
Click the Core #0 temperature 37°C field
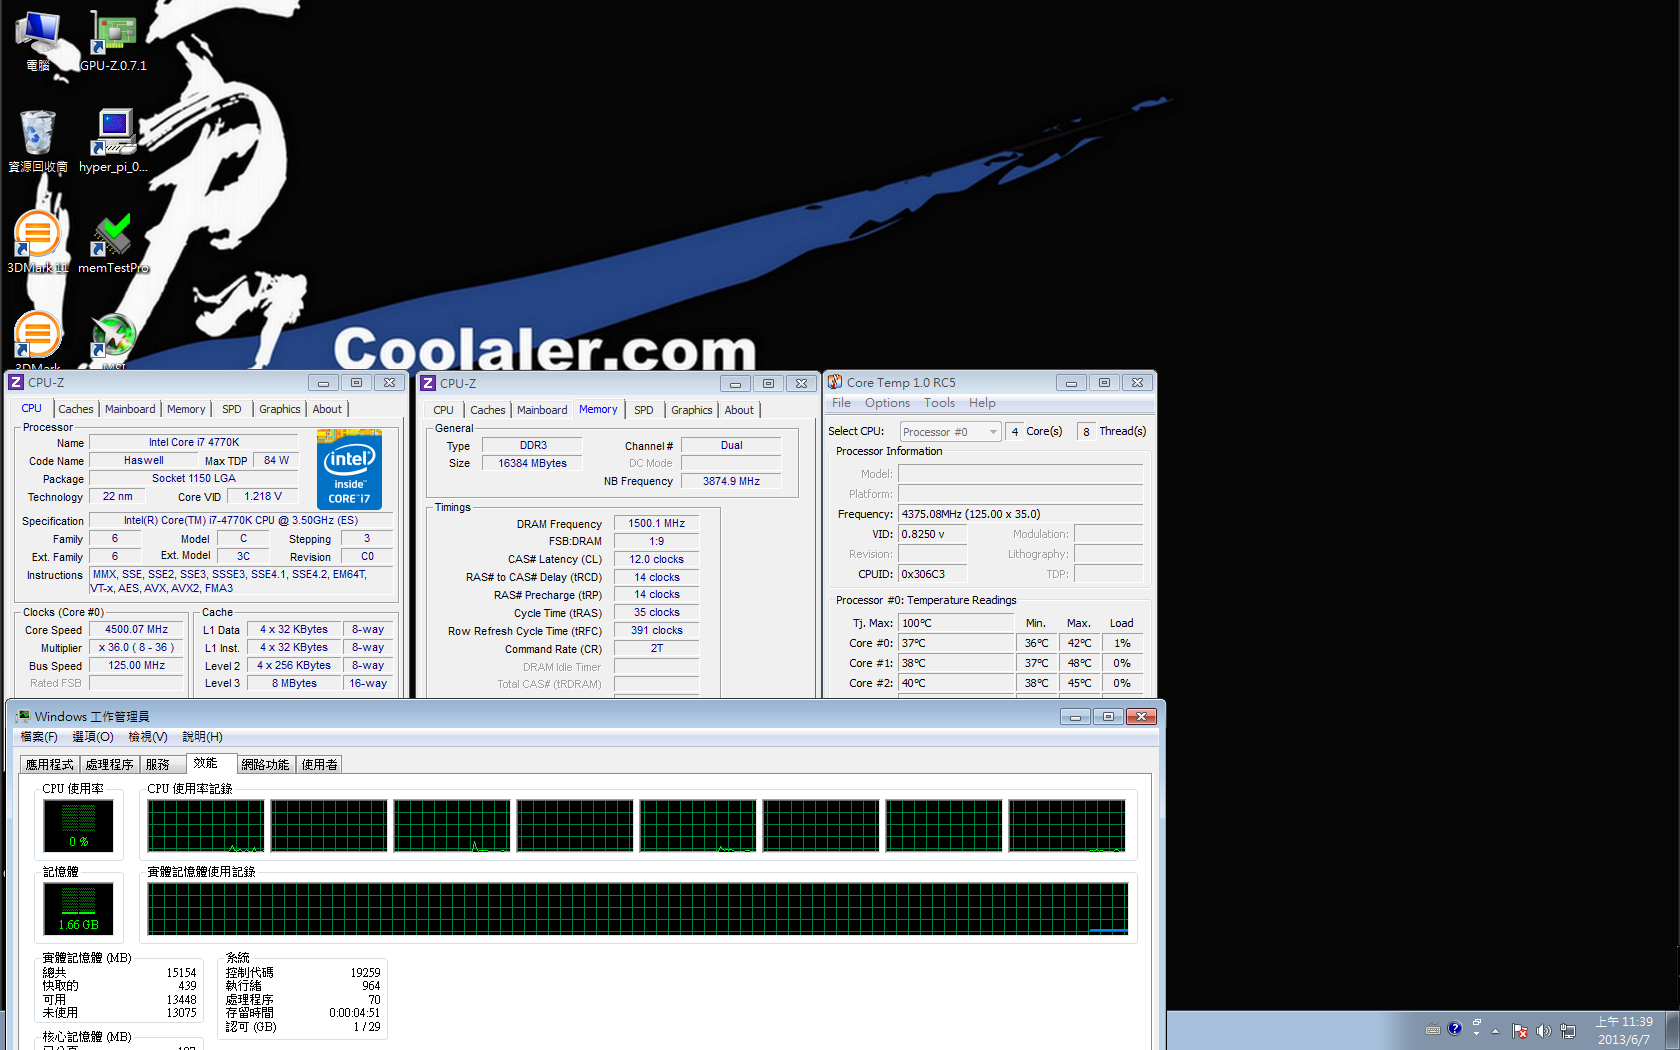point(956,643)
